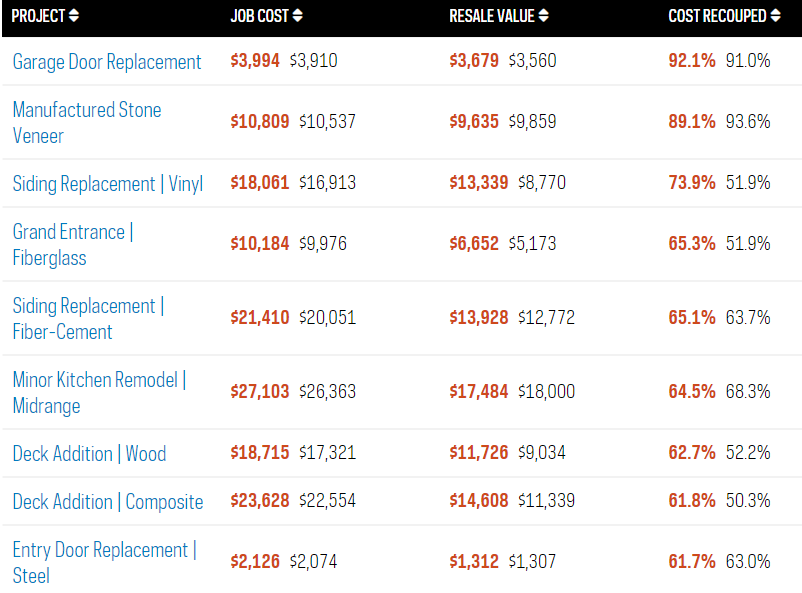This screenshot has width=802, height=593.
Task: Select the $13,928 resale value
Action: [479, 318]
